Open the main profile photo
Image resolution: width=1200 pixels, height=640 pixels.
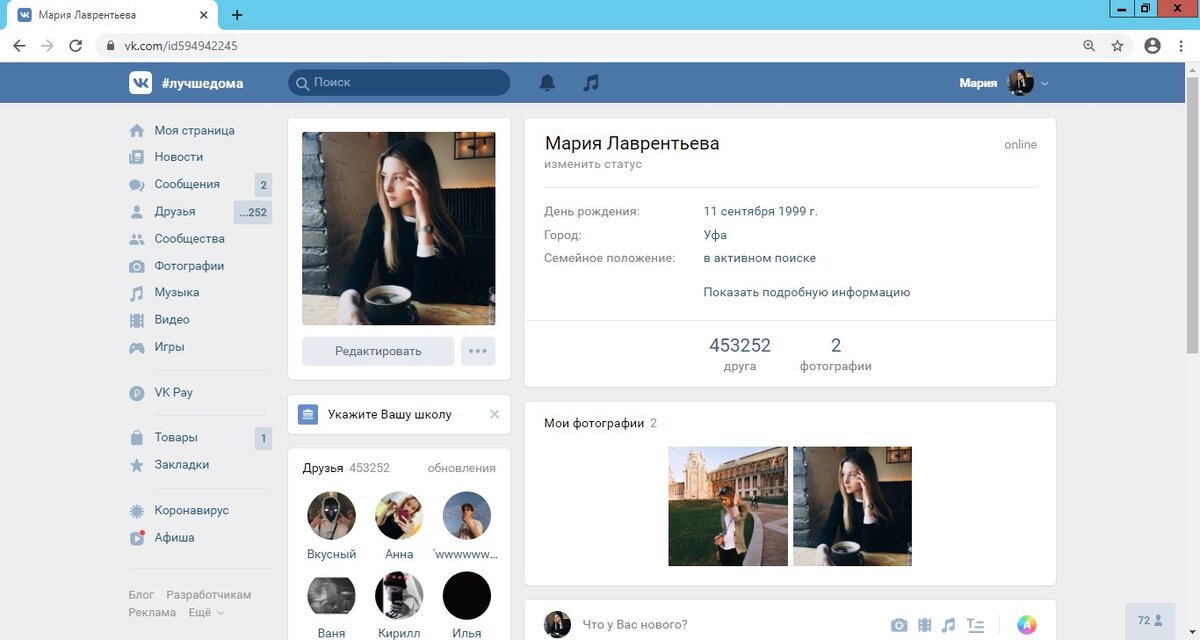(x=399, y=228)
